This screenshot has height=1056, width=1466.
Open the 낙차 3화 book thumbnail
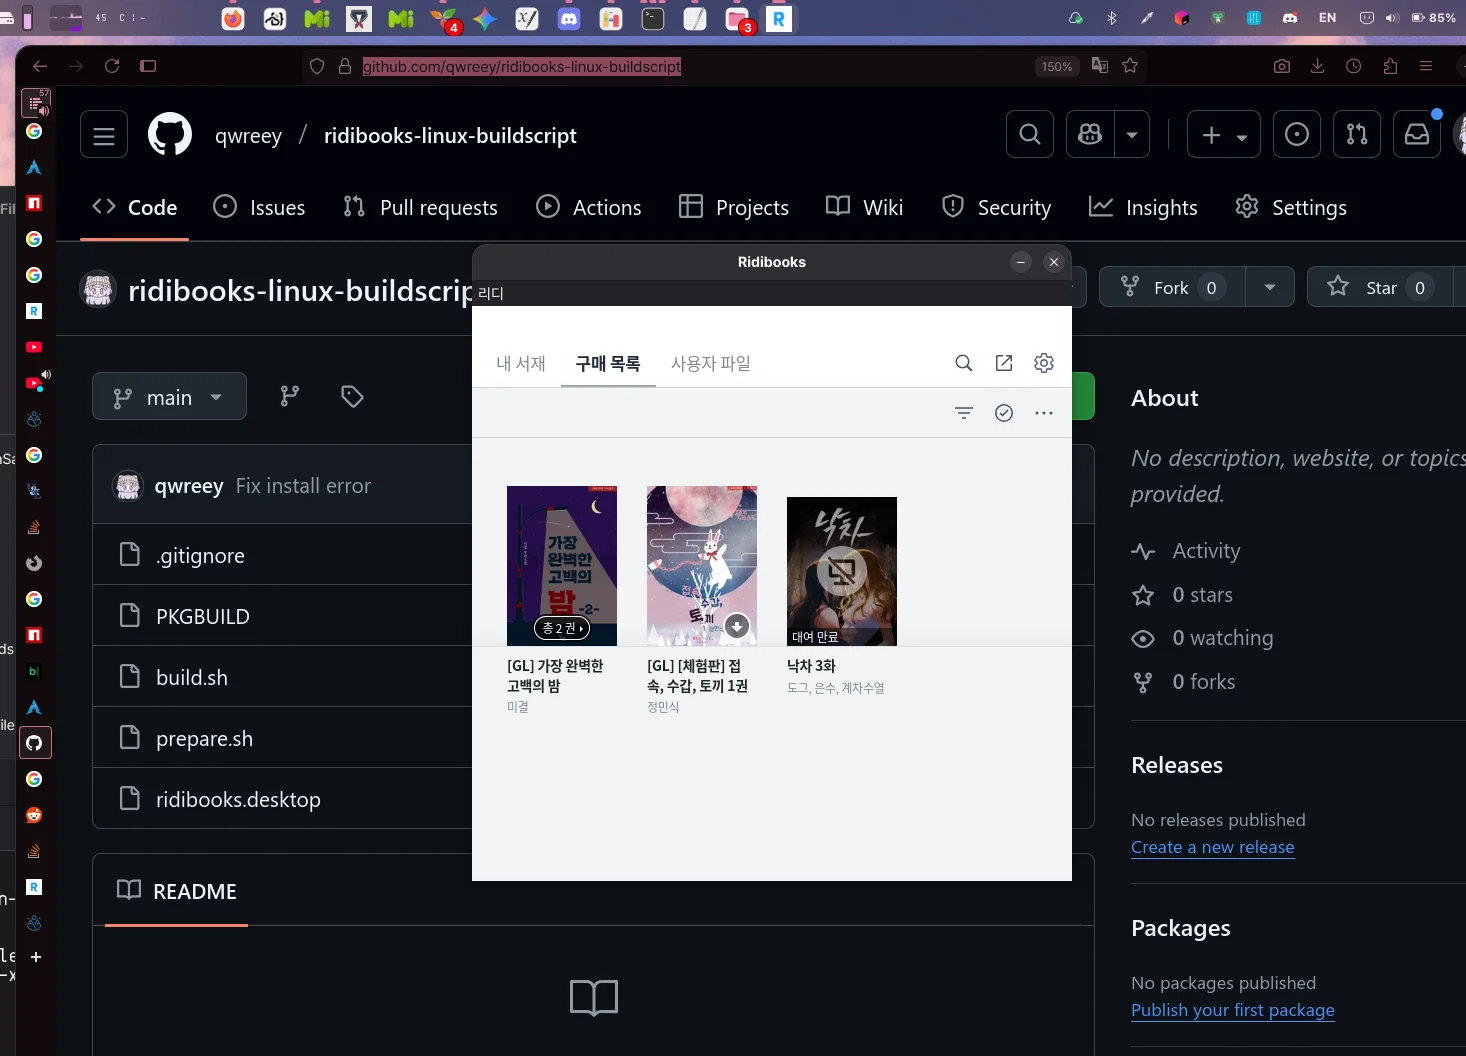[x=841, y=571]
